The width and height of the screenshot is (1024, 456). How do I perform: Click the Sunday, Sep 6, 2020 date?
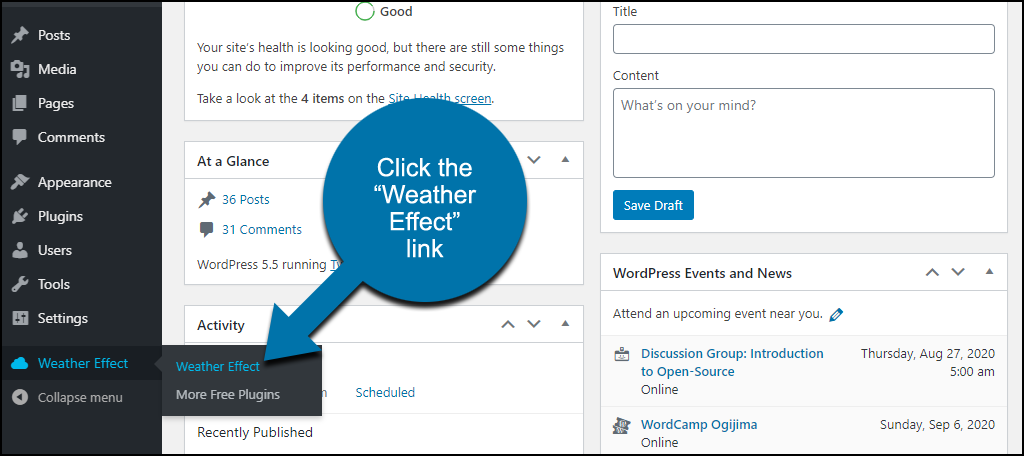pos(937,425)
